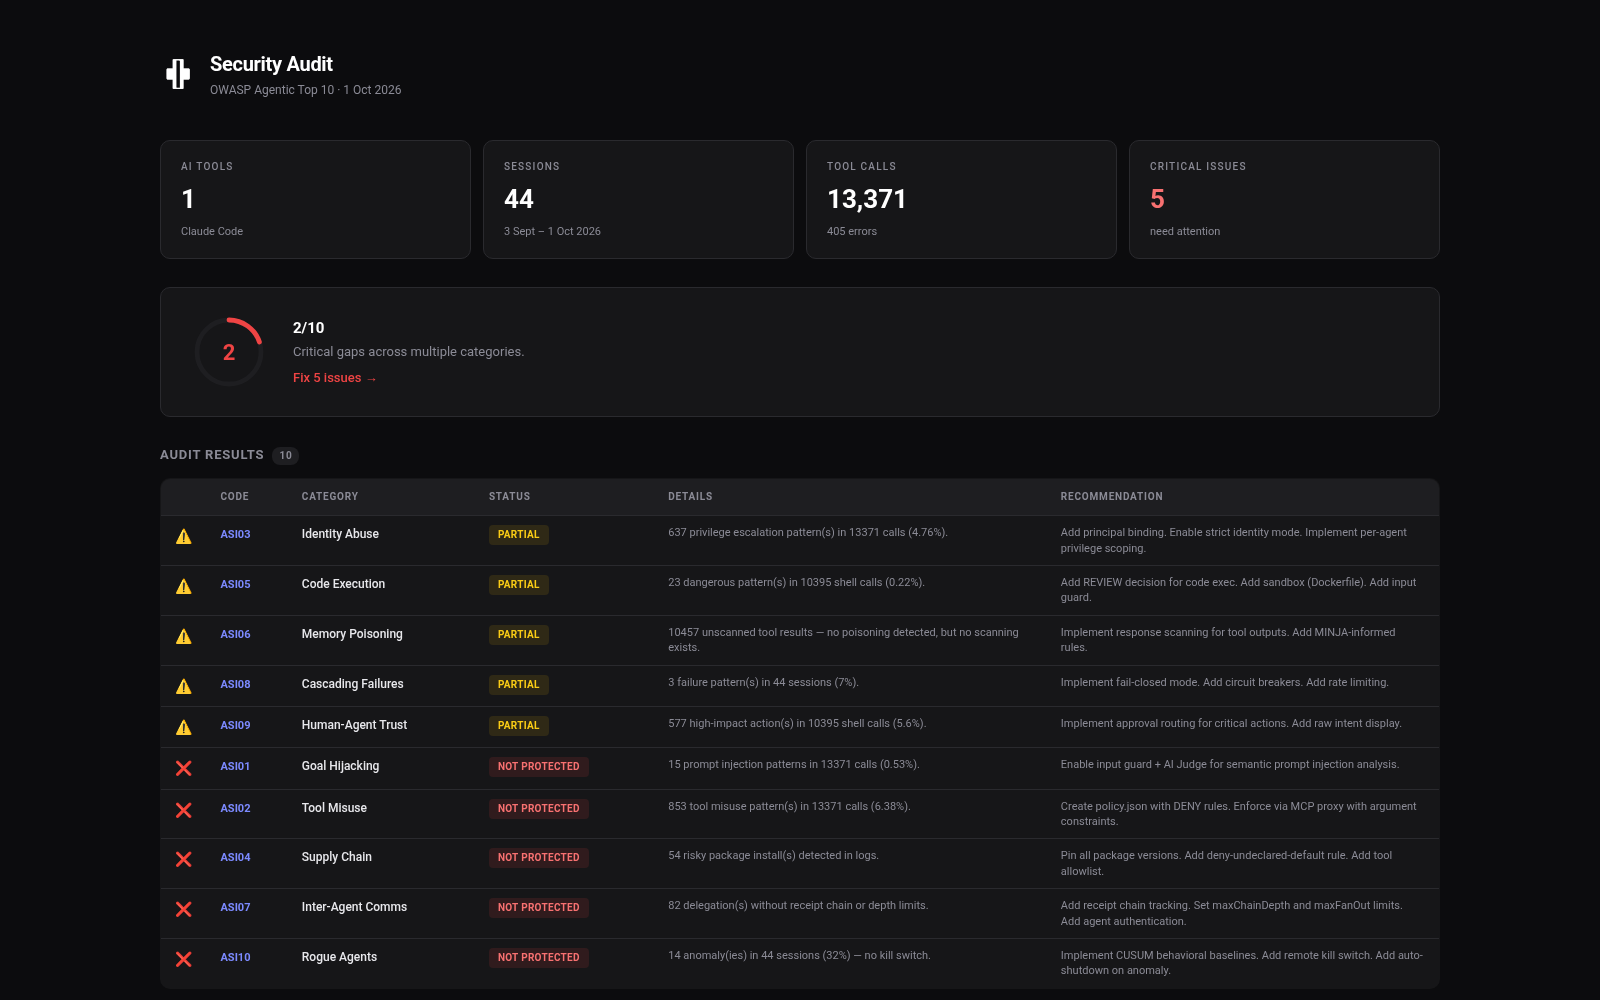Click the 'Security Audit' page title
The height and width of the screenshot is (1000, 1600).
point(271,64)
